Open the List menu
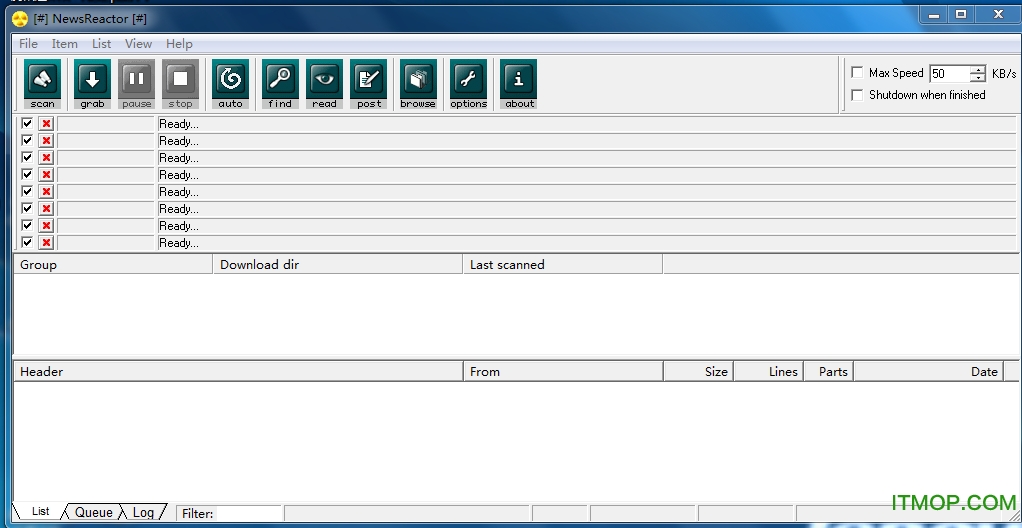 click(101, 44)
